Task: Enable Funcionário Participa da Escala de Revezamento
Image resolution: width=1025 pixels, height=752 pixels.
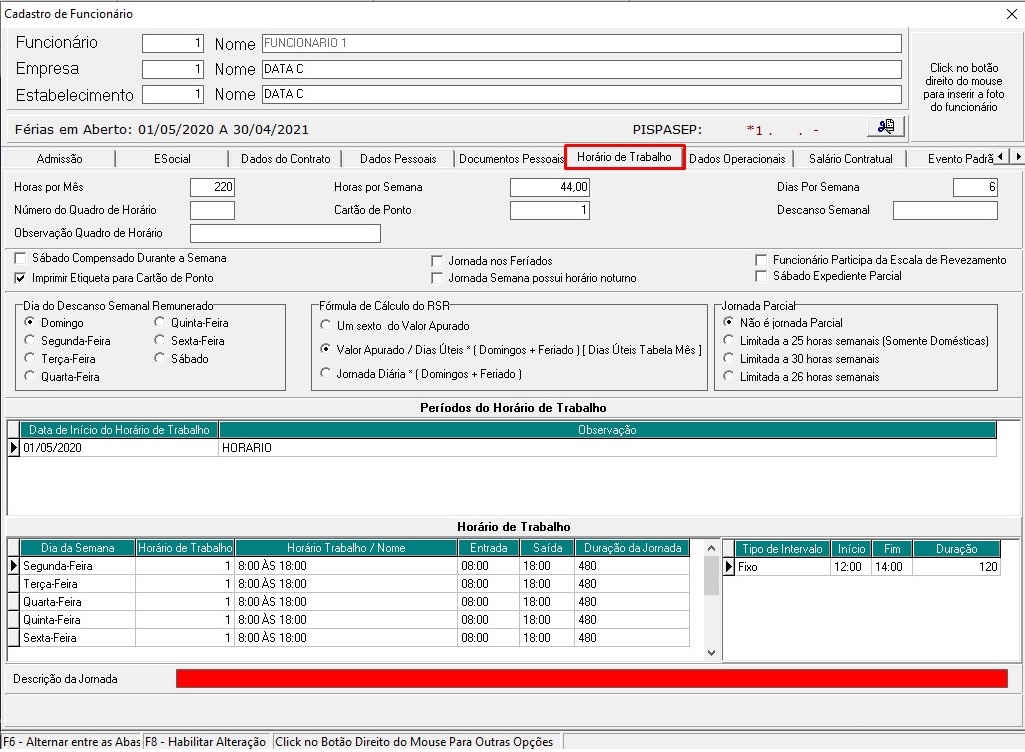Action: pos(761,260)
